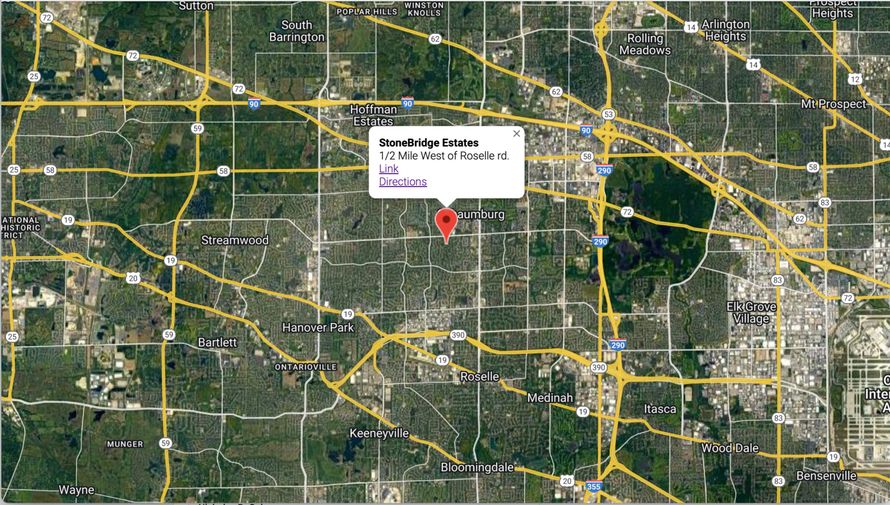The image size is (890, 505).
Task: Click the route 20 marker near Bloomingdale
Action: [x=567, y=481]
